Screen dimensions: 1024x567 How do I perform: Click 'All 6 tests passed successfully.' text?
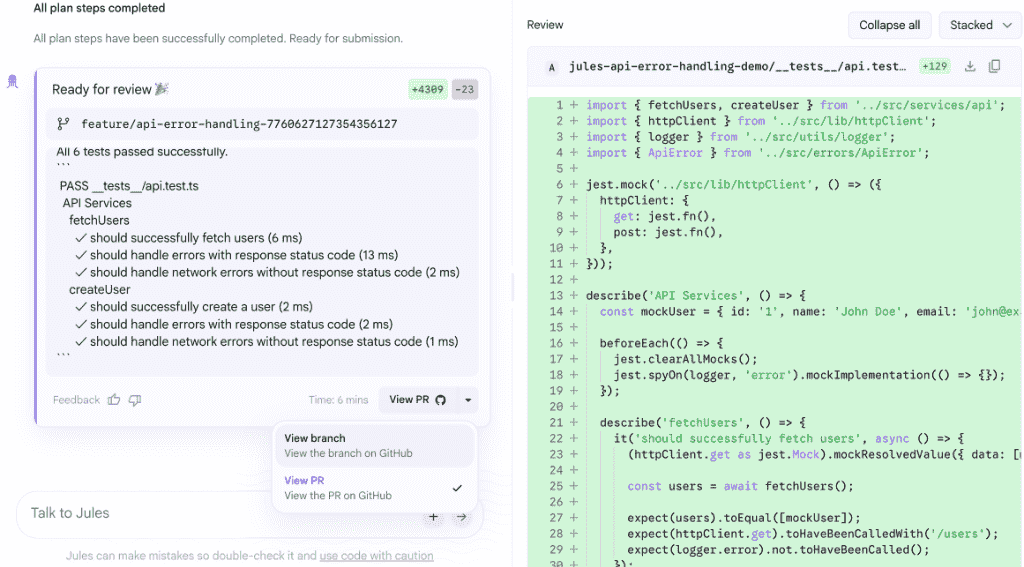coord(142,152)
